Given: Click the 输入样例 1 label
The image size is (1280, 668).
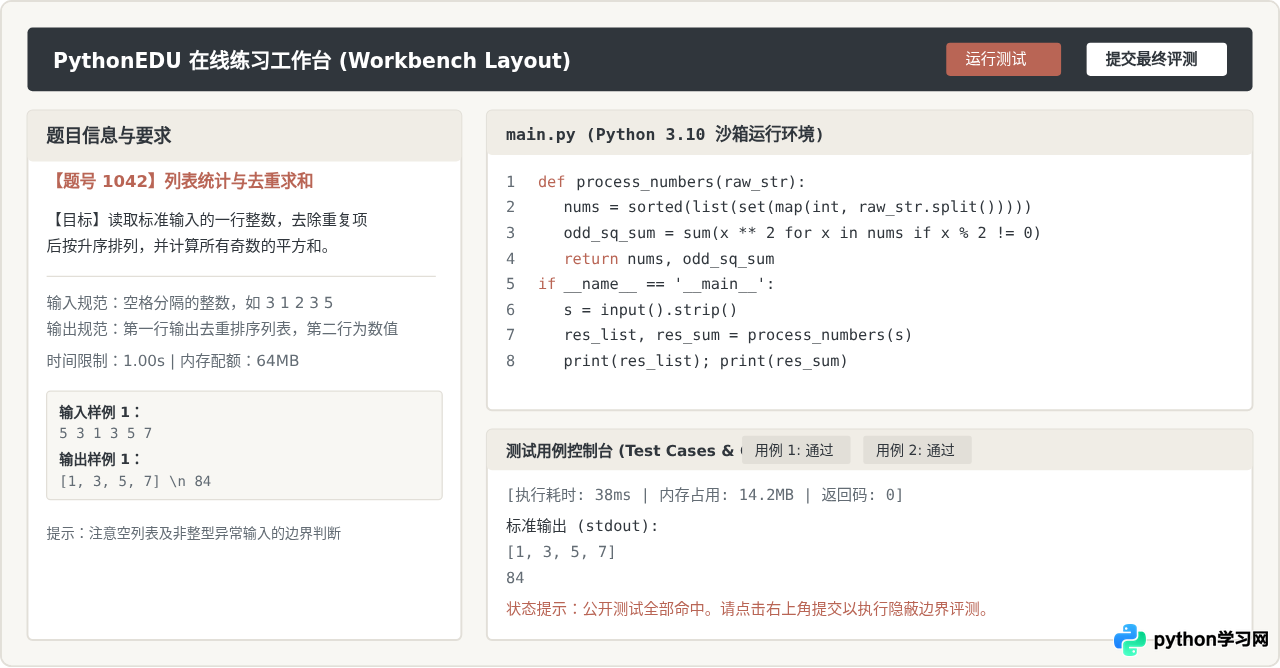Looking at the screenshot, I should click(x=100, y=412).
